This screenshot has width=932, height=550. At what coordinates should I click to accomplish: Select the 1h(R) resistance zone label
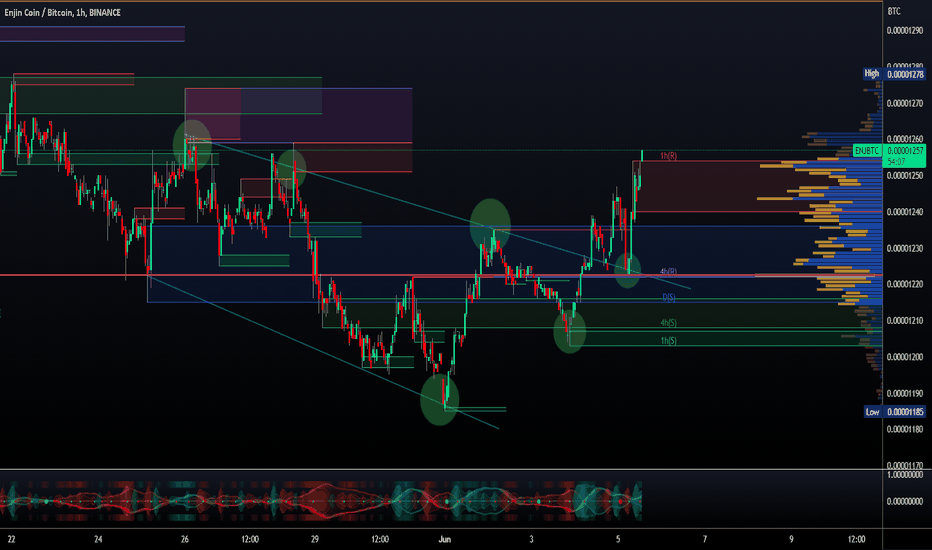pyautogui.click(x=669, y=156)
